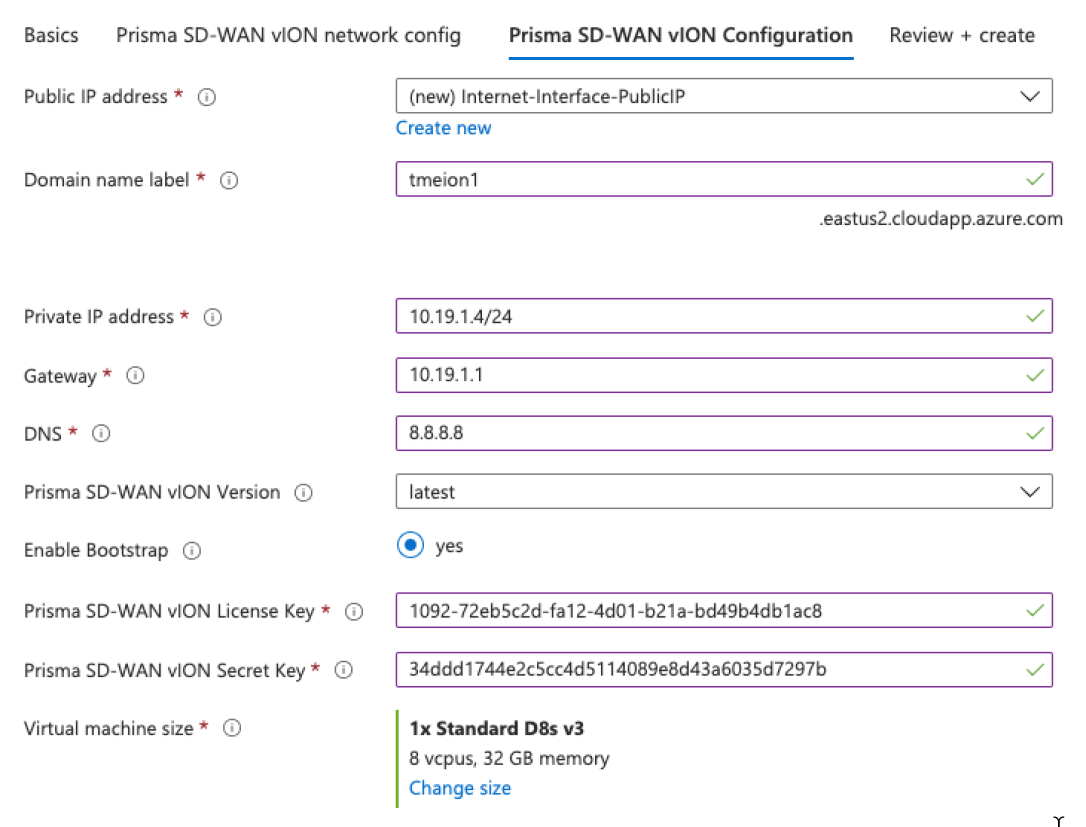
Task: Switch to the Basics tab
Action: pyautogui.click(x=51, y=36)
